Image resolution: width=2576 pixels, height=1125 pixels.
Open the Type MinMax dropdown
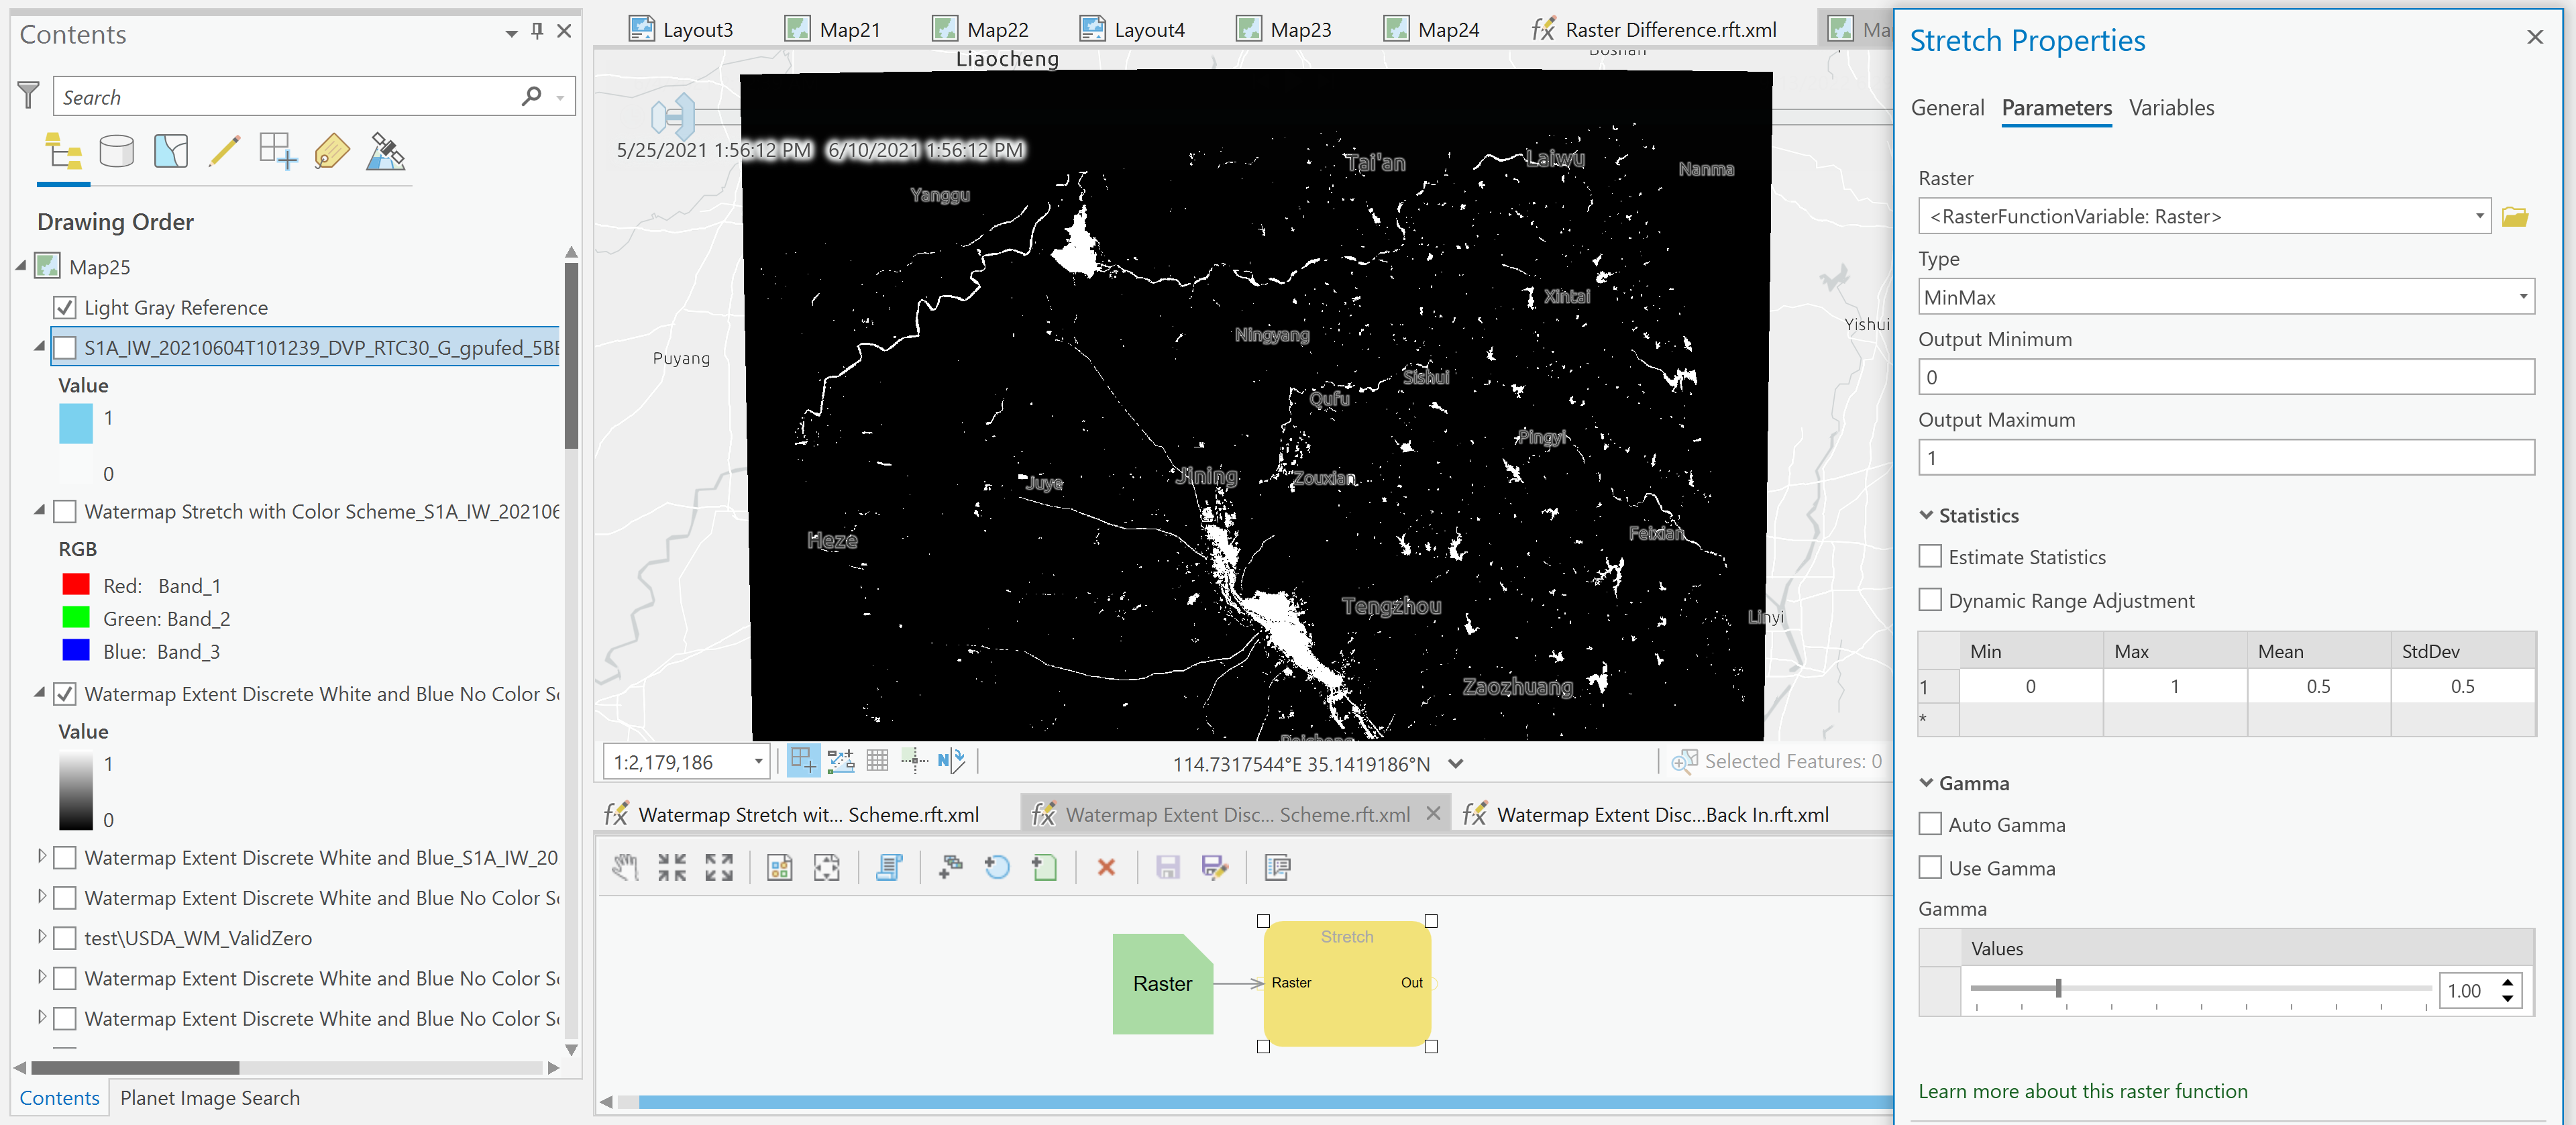2522,297
